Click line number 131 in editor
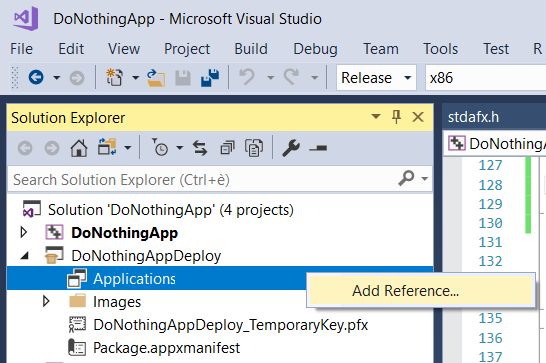The image size is (546, 363). [x=490, y=242]
